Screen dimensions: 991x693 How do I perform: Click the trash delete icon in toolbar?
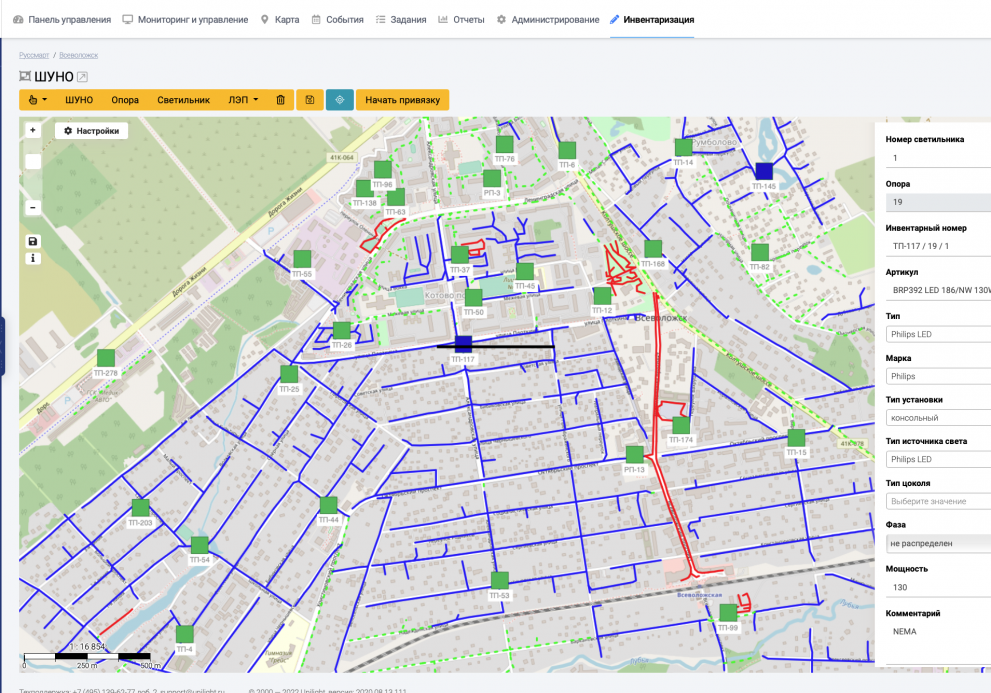coord(280,100)
